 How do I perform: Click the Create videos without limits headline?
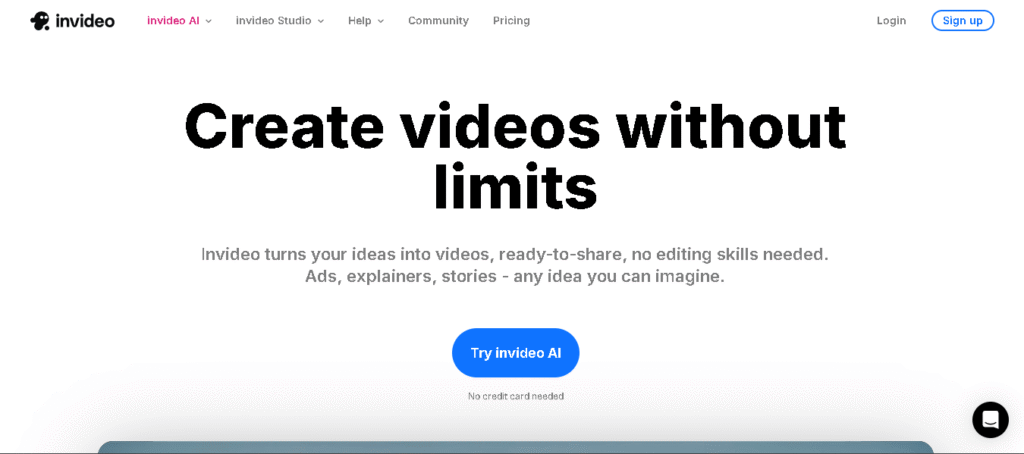(515, 127)
